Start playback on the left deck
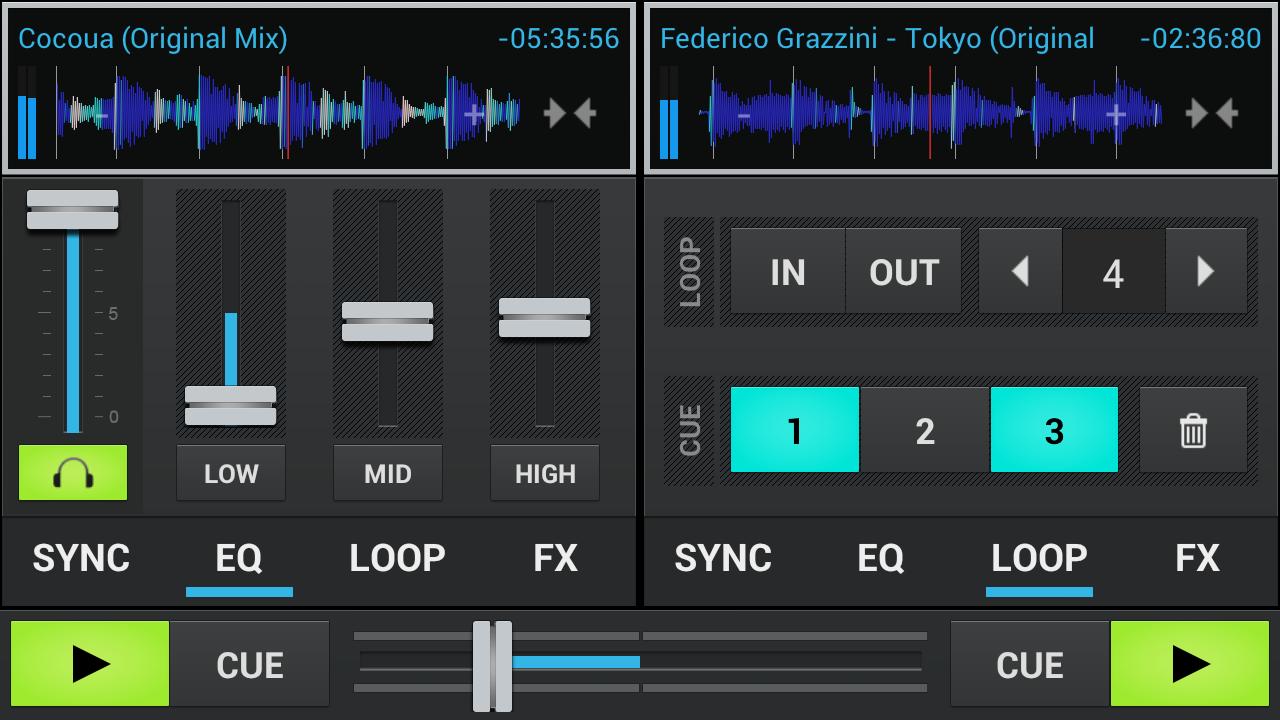This screenshot has height=720, width=1280. coord(90,664)
